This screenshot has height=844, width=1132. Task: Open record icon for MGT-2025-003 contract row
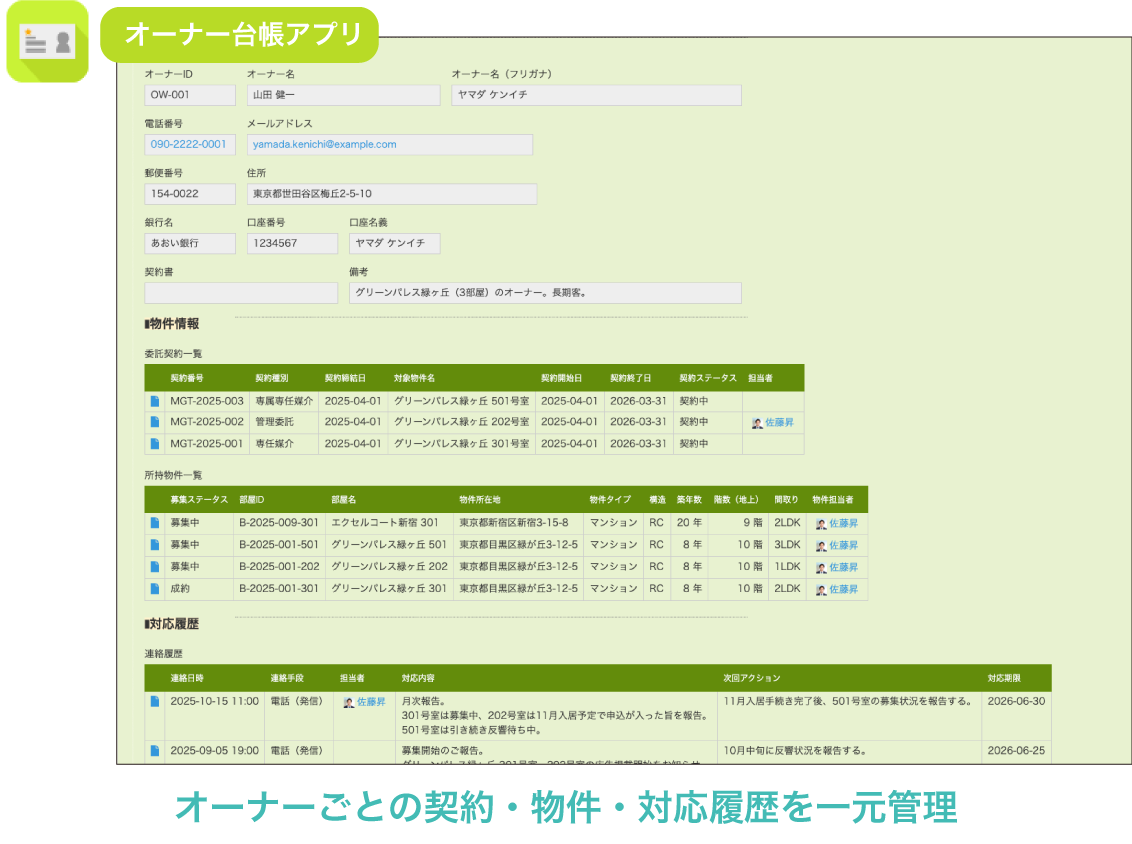tap(154, 401)
